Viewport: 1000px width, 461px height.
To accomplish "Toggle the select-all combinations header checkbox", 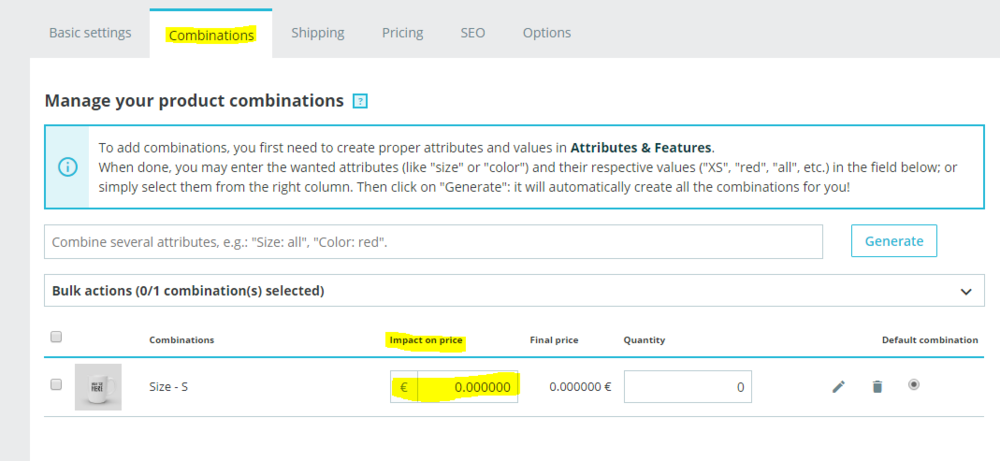I will pos(56,337).
